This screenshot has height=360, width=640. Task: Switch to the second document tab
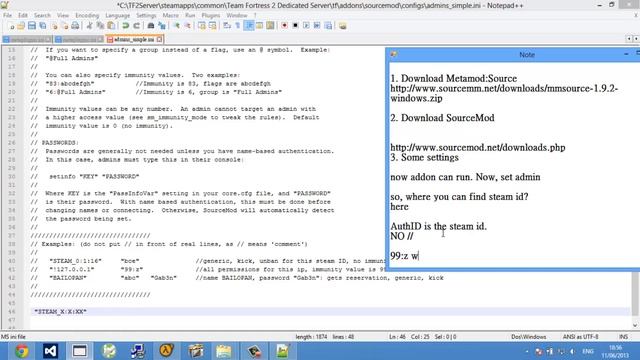pos(79,39)
